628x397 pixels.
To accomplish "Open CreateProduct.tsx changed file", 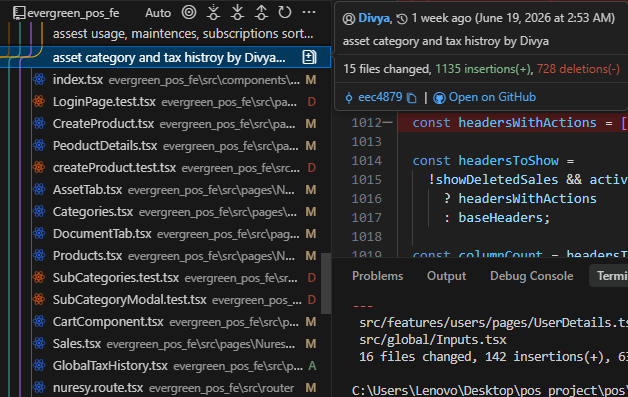I will 176,124.
